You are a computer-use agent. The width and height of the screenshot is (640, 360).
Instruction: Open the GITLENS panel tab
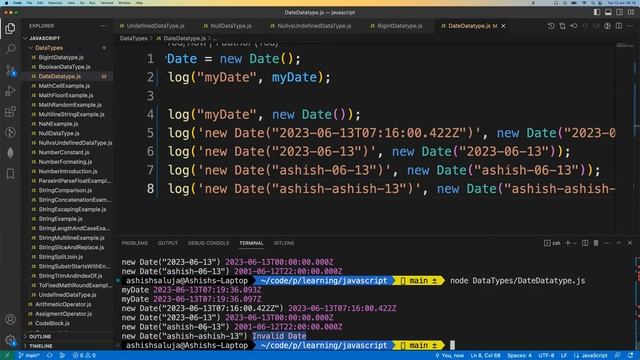tap(284, 243)
